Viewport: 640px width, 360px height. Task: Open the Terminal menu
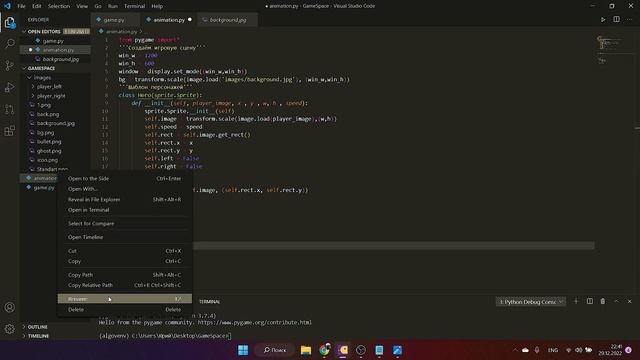[134, 6]
